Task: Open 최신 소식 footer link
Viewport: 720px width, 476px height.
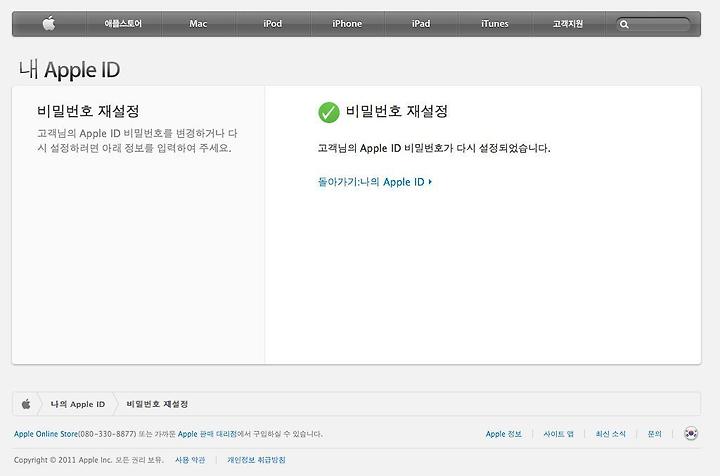Action: 610,434
